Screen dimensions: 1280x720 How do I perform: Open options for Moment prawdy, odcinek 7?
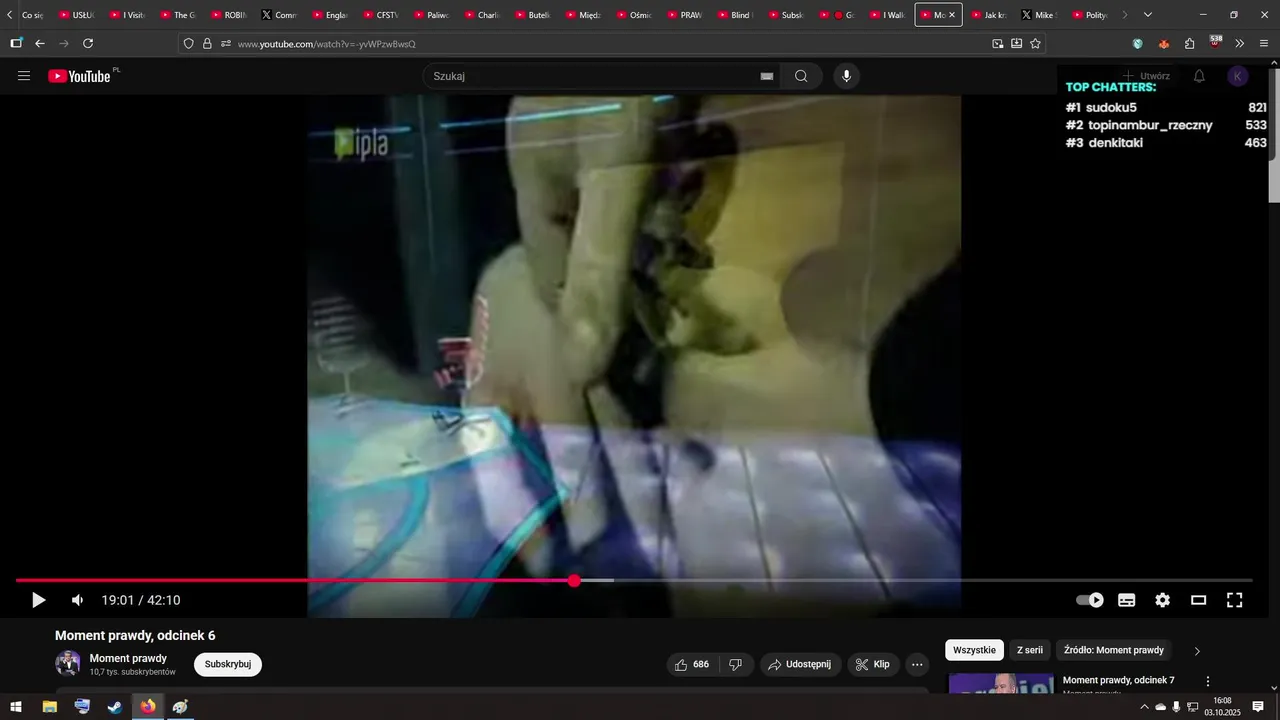(x=1207, y=681)
